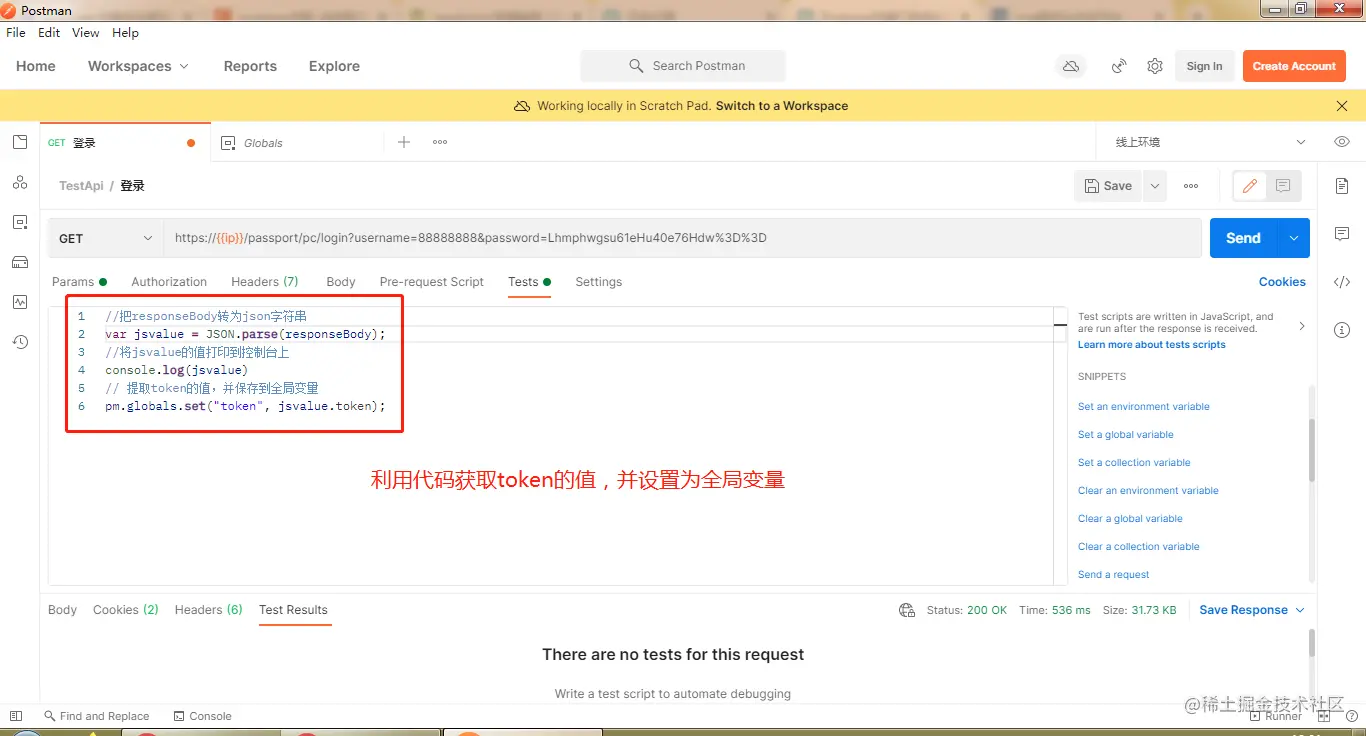
Task: Click the cloud sync offline icon
Action: coord(1071,66)
